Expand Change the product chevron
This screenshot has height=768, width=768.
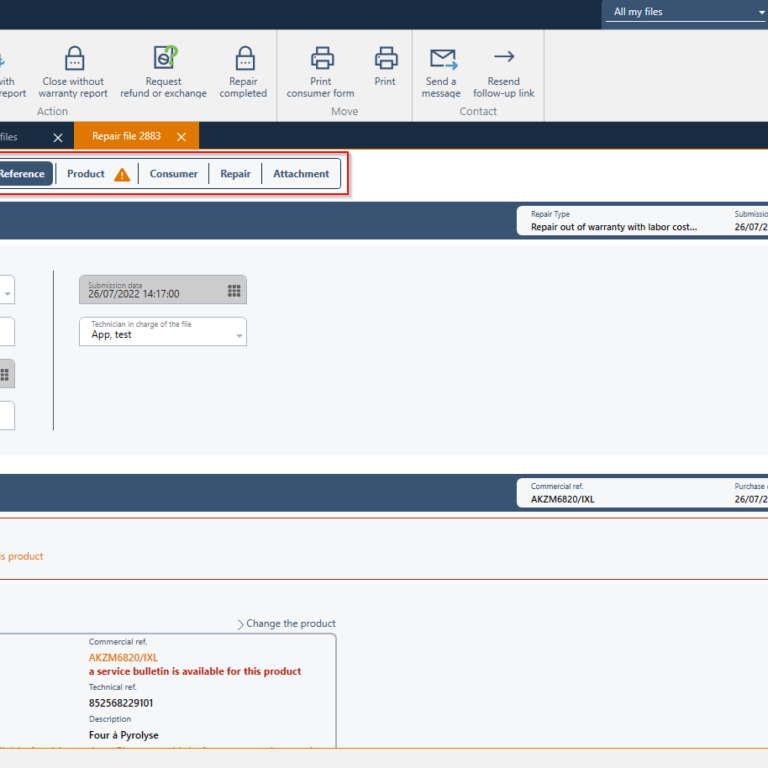coord(241,624)
